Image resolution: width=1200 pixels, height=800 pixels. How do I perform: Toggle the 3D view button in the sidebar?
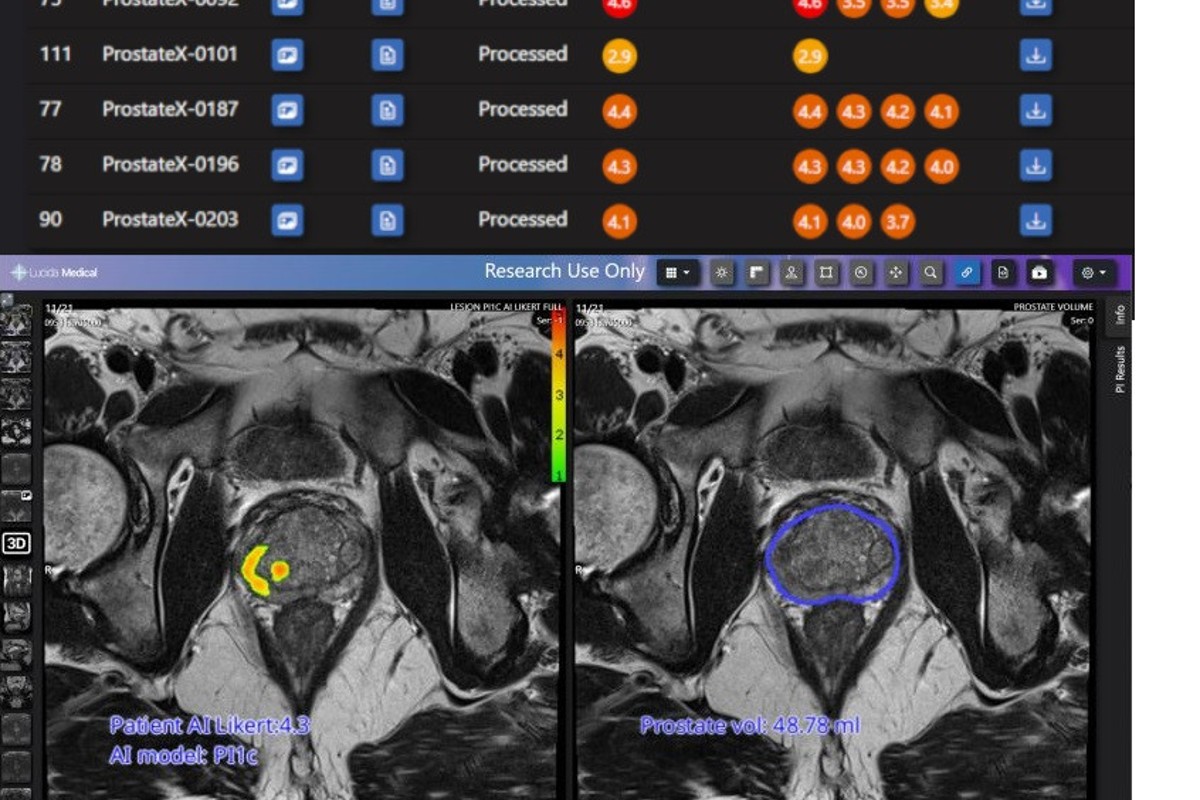point(18,544)
